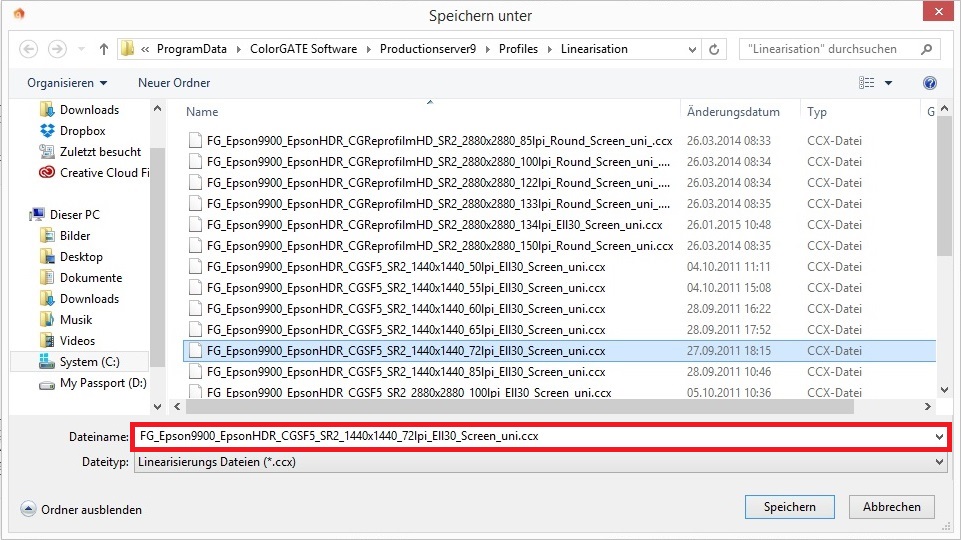Open Creative Cloud Files in sidebar
961x540 pixels.
click(x=103, y=173)
